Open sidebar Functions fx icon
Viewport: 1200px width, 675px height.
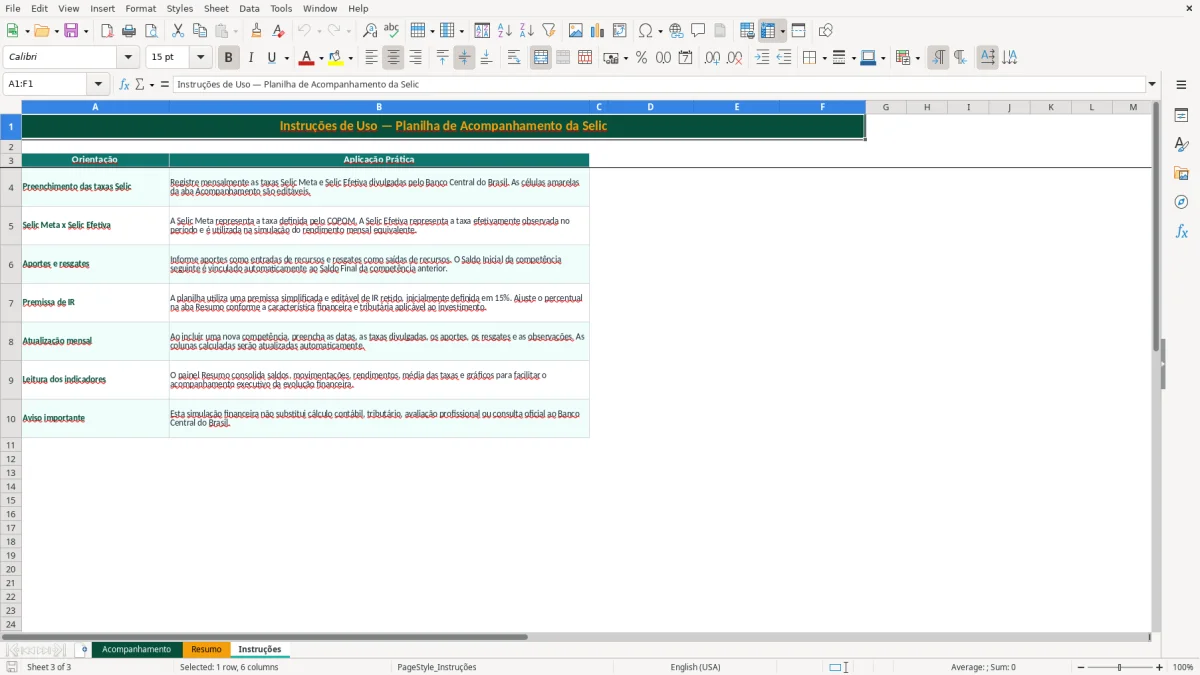[1182, 232]
